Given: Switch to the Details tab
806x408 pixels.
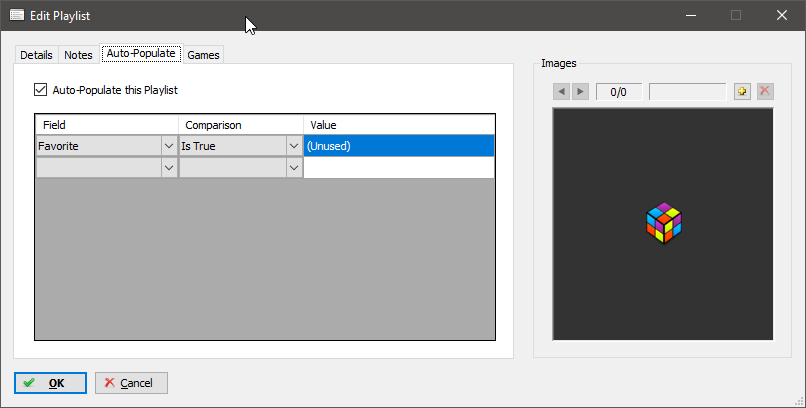Looking at the screenshot, I should pyautogui.click(x=36, y=55).
